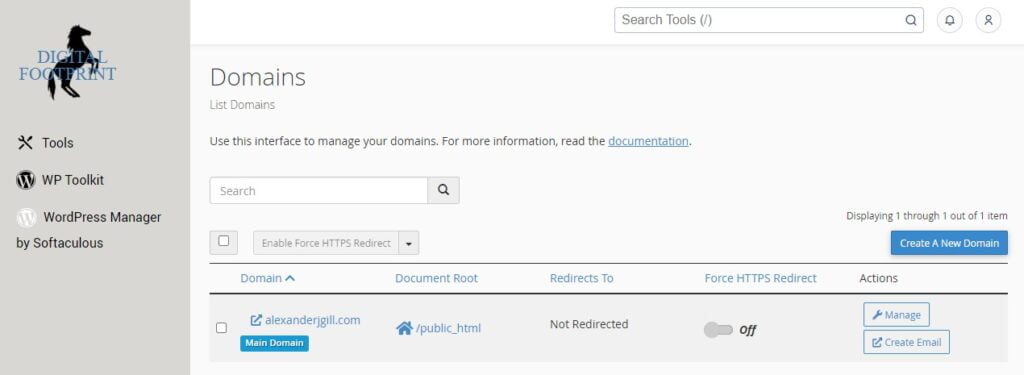Open the documentation link
Screen dimensions: 1024x375
click(648, 140)
